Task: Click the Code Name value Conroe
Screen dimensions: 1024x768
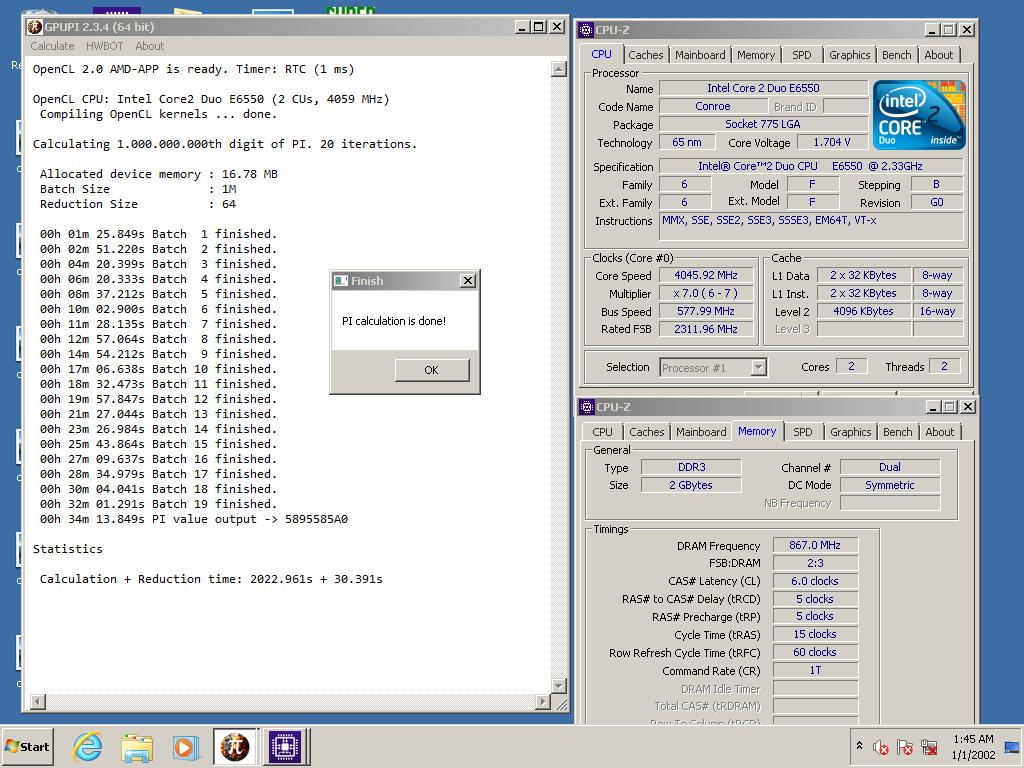Action: [712, 106]
